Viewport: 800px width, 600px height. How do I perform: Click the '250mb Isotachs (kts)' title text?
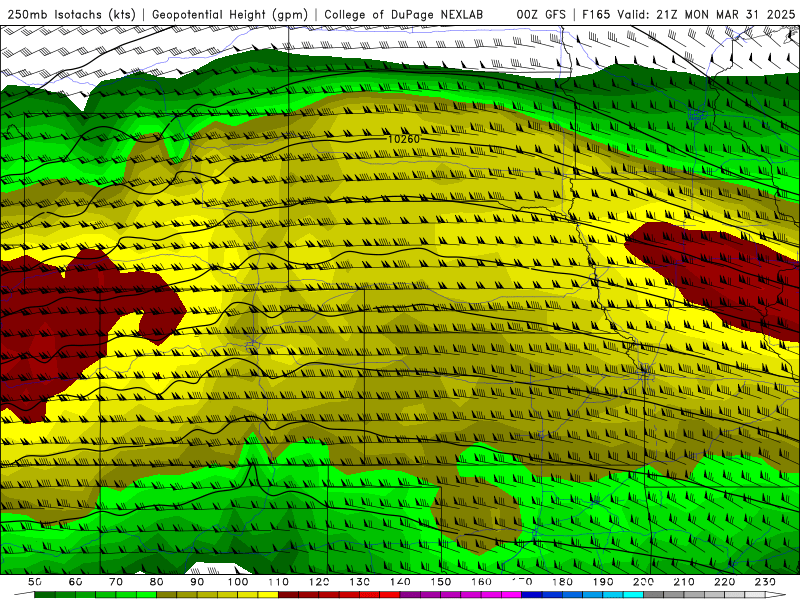tap(72, 15)
